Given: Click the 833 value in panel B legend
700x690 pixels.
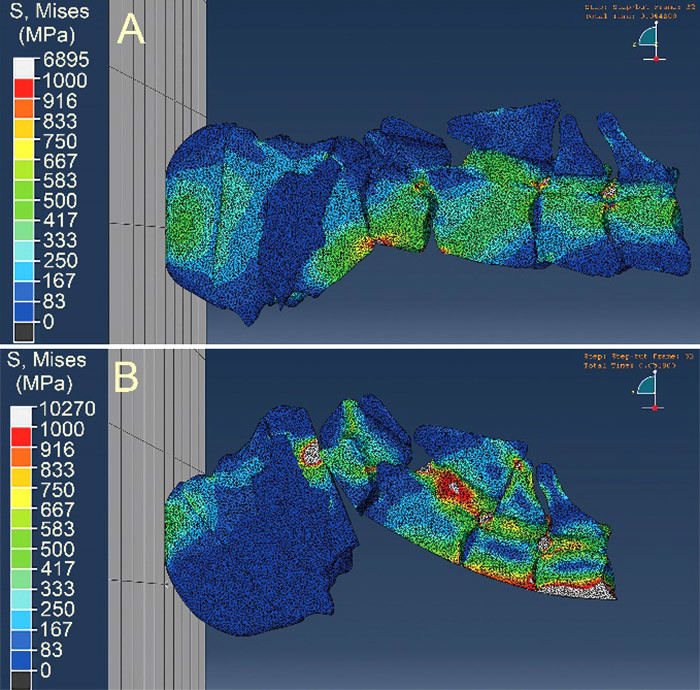Looking at the screenshot, I should click(57, 470).
